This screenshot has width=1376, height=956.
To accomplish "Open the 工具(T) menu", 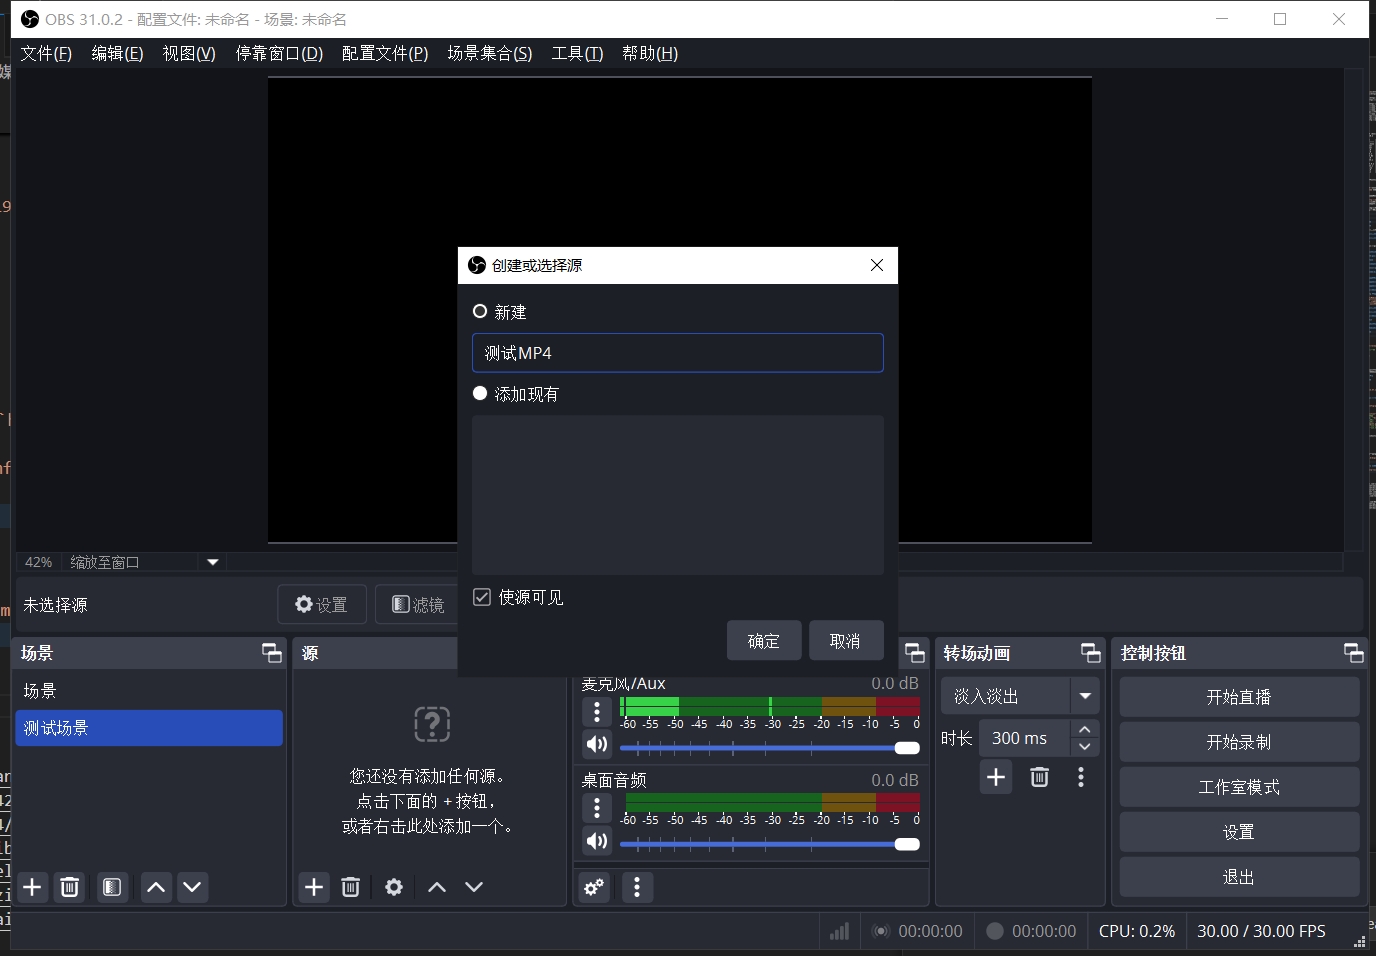I will click(x=577, y=54).
